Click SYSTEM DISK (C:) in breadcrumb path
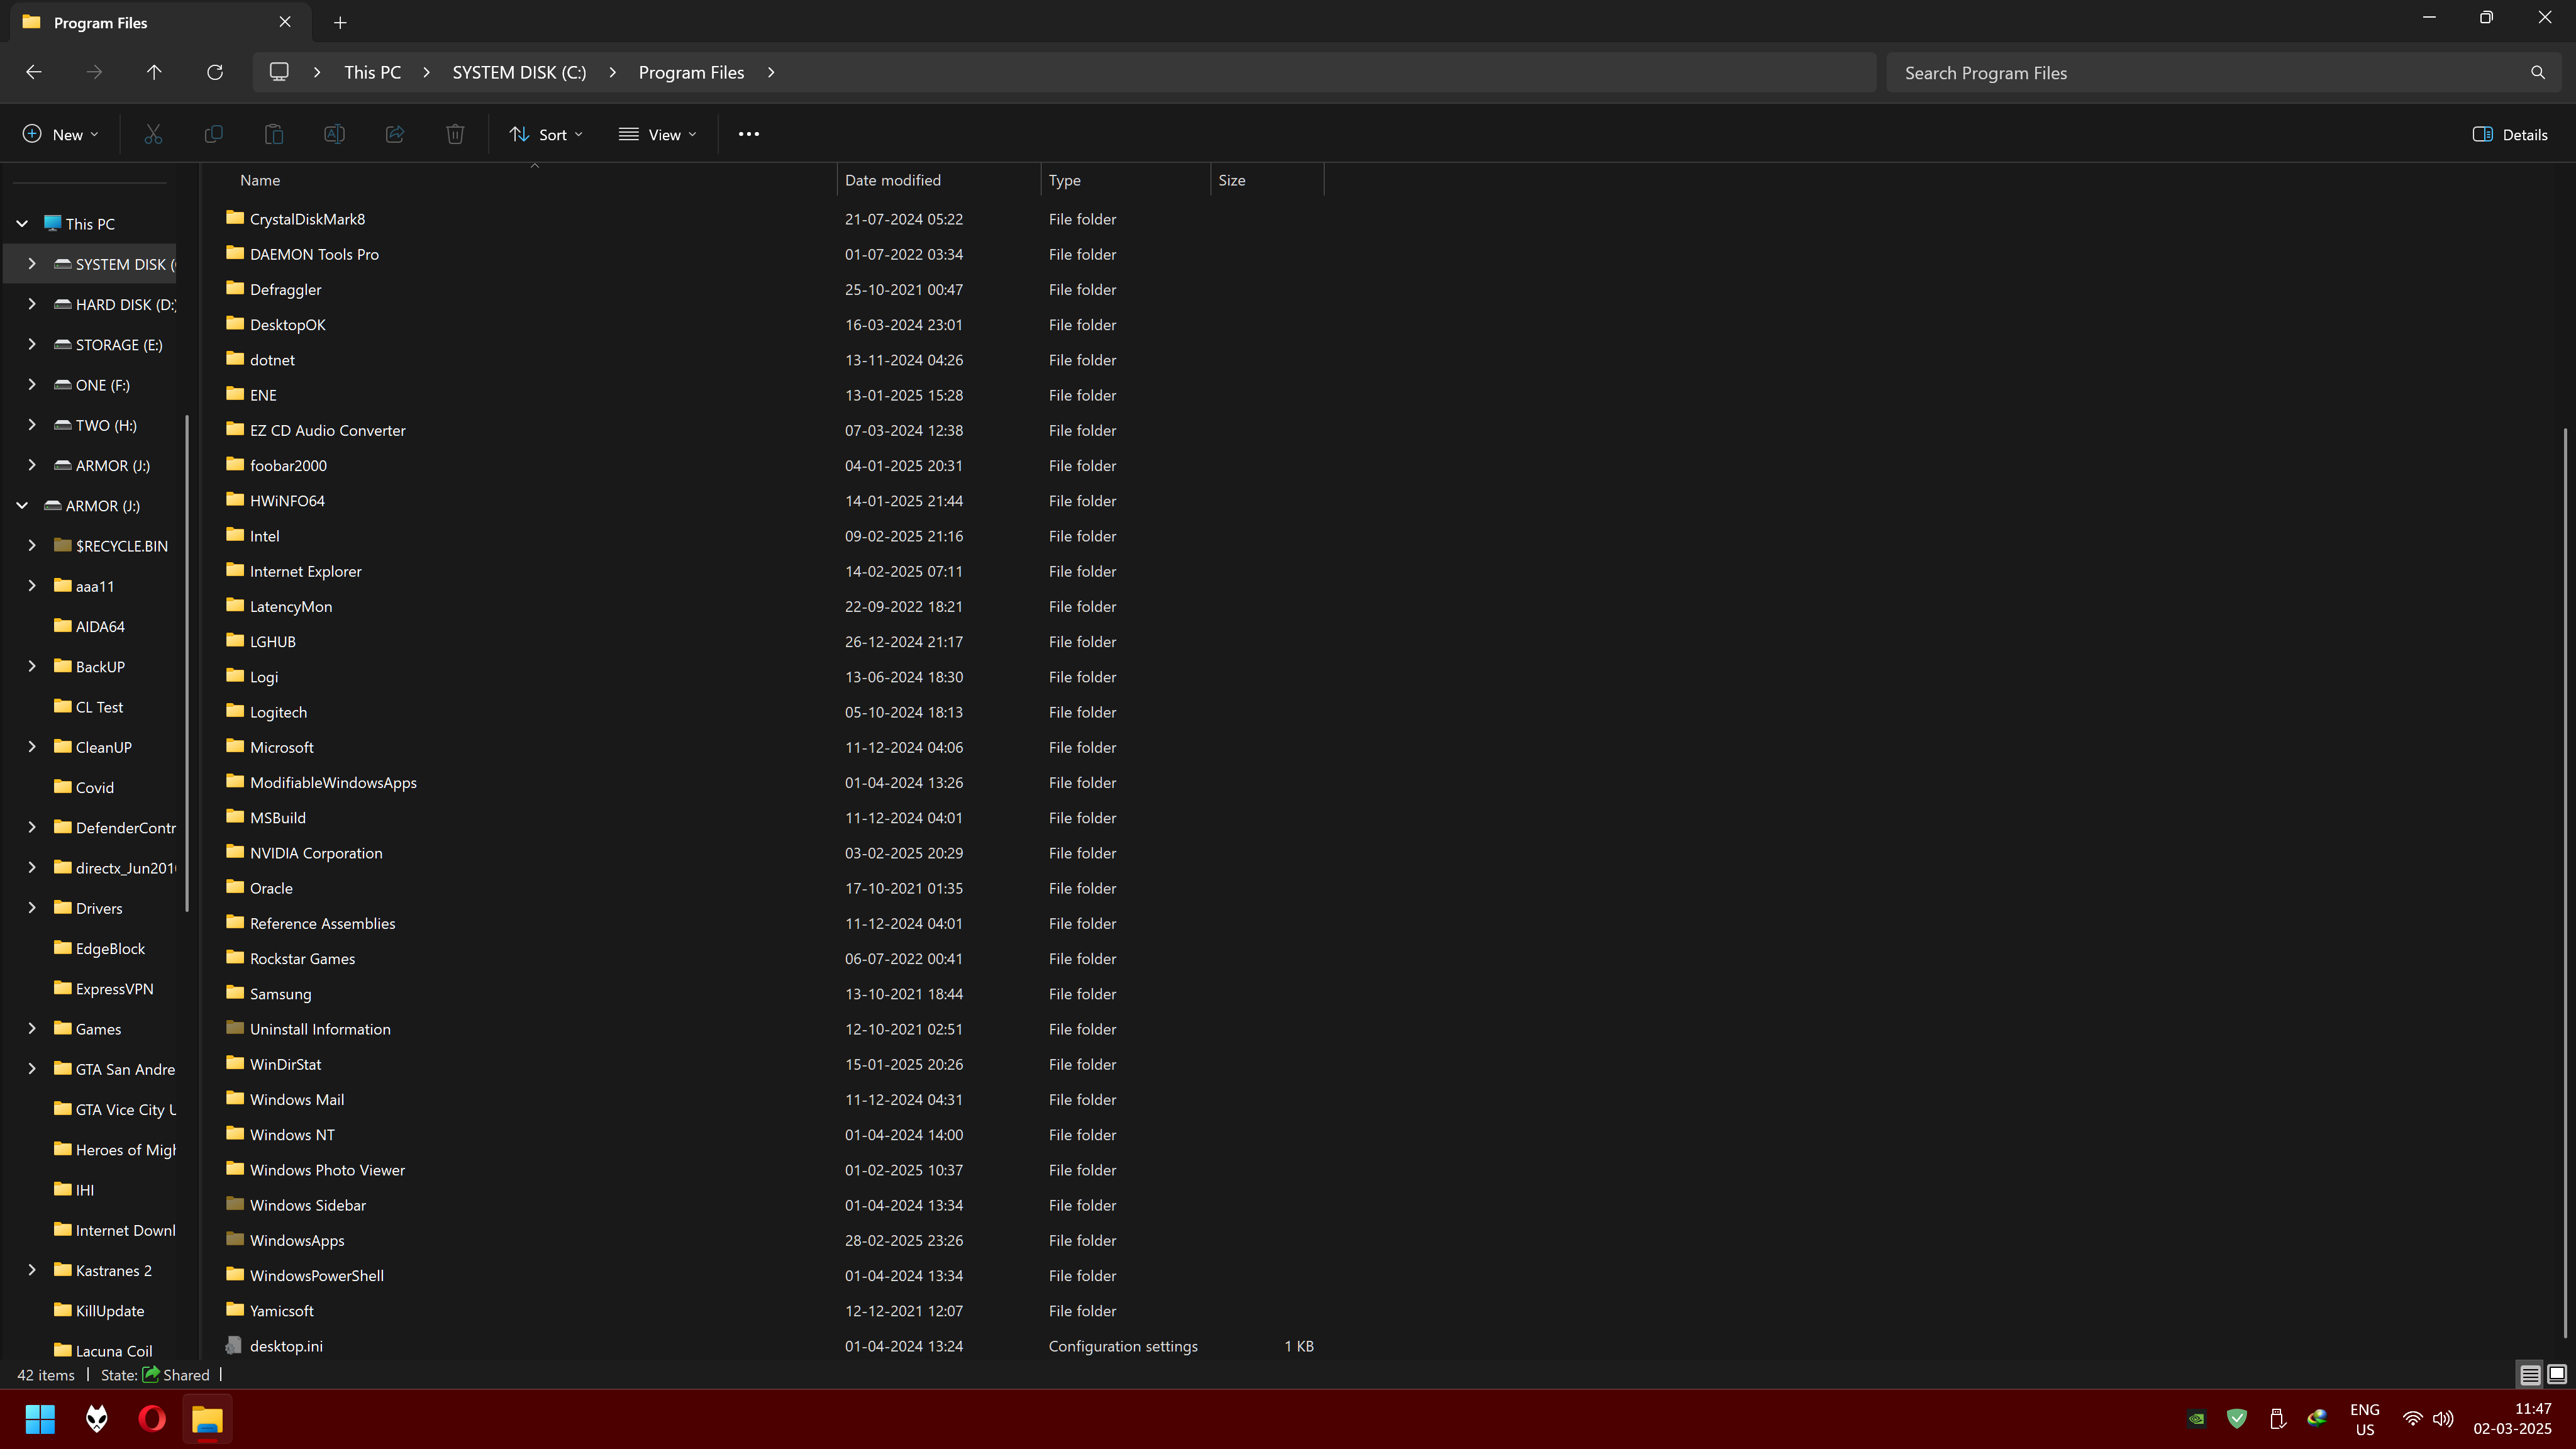The image size is (2576, 1449). (519, 72)
